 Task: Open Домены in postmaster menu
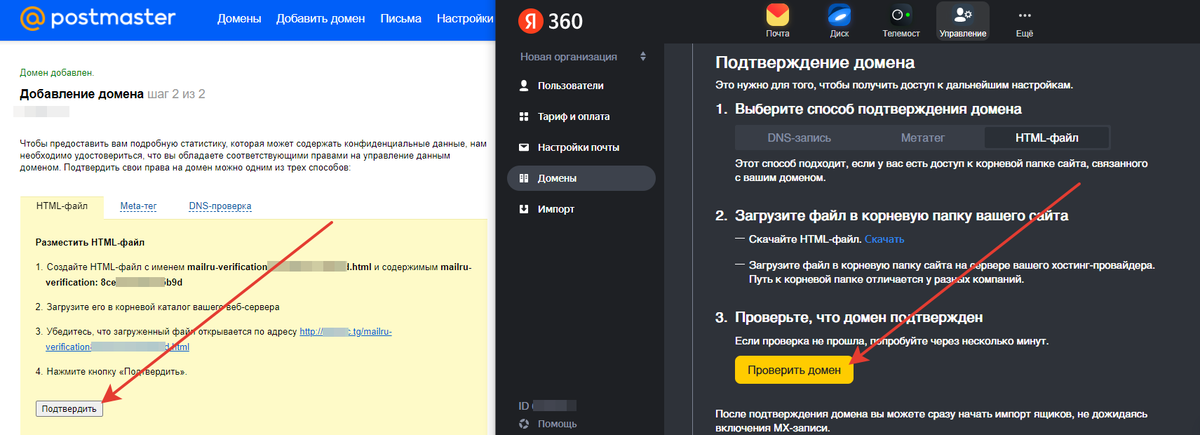point(238,19)
